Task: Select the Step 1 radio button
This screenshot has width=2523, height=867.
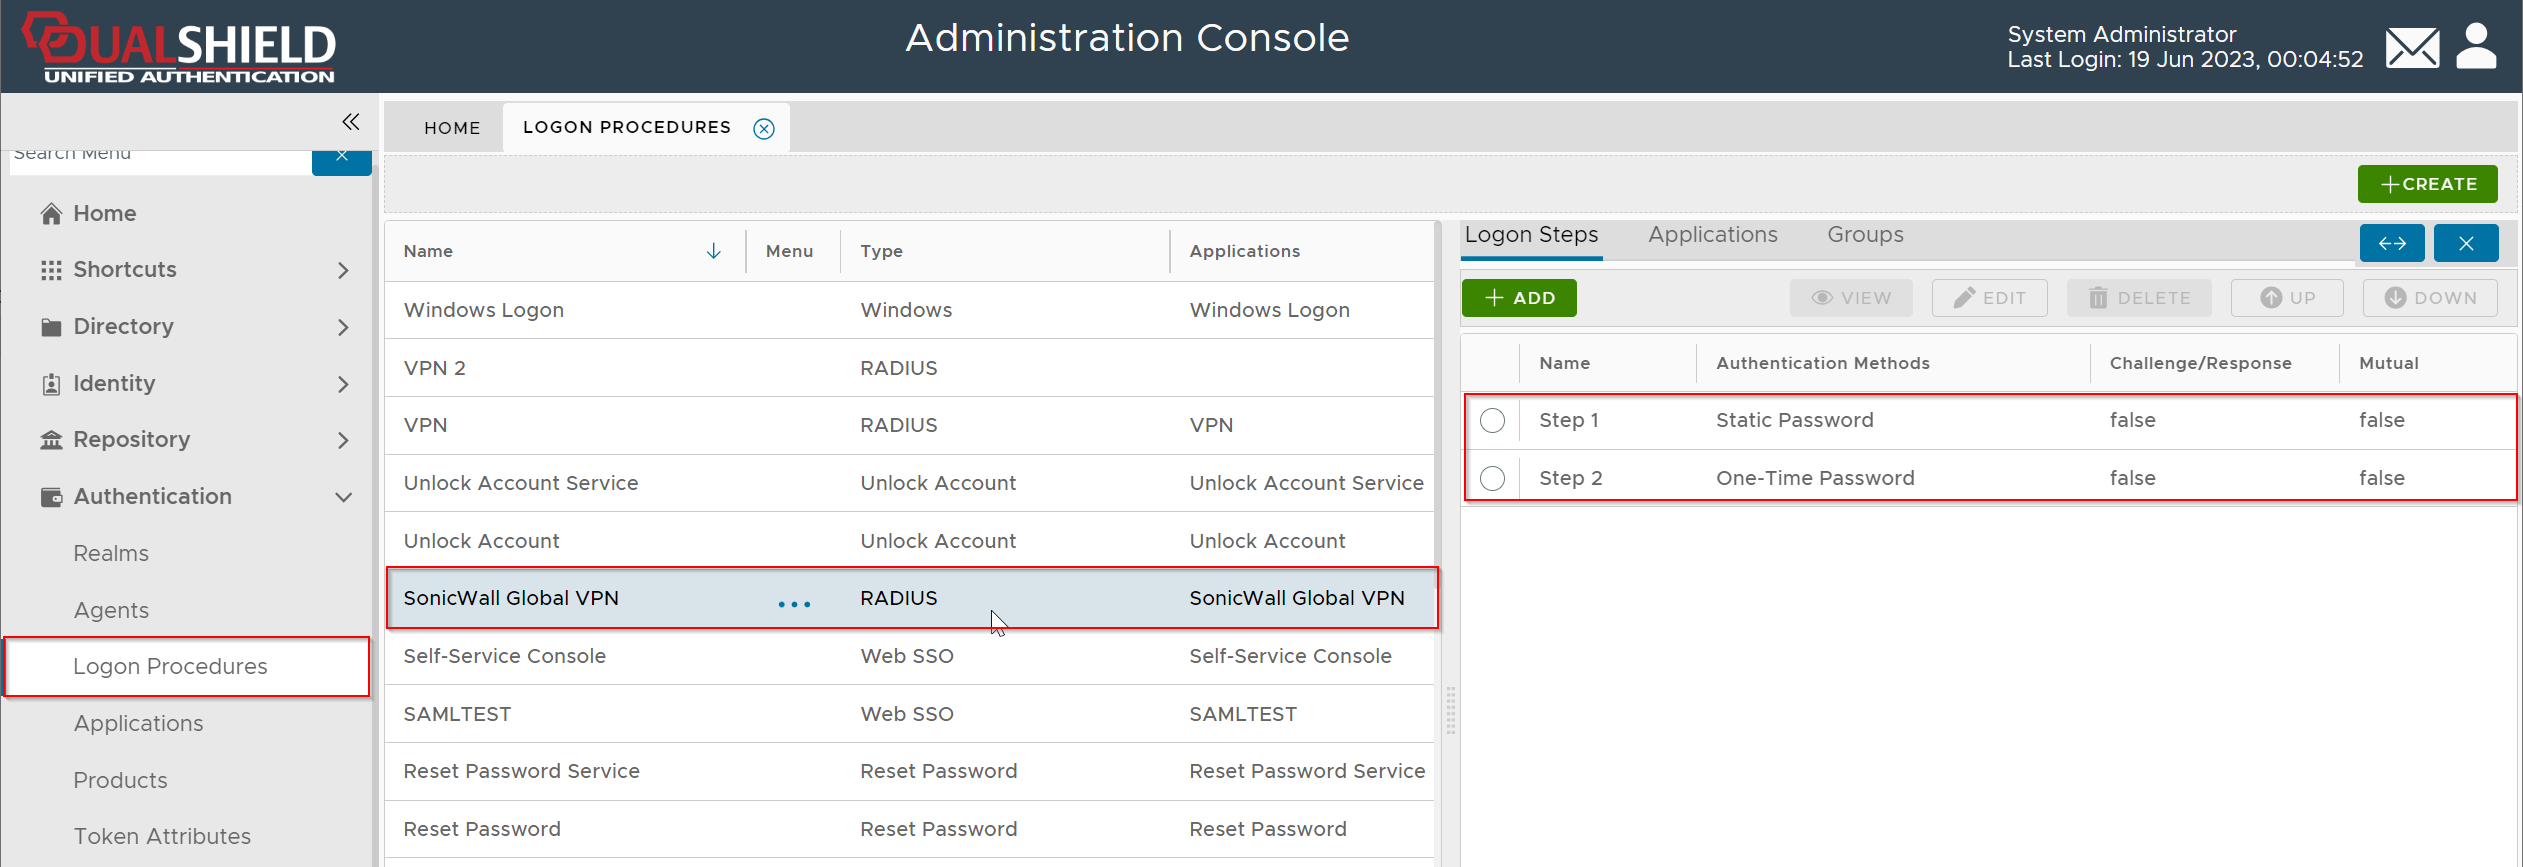Action: coord(1492,421)
